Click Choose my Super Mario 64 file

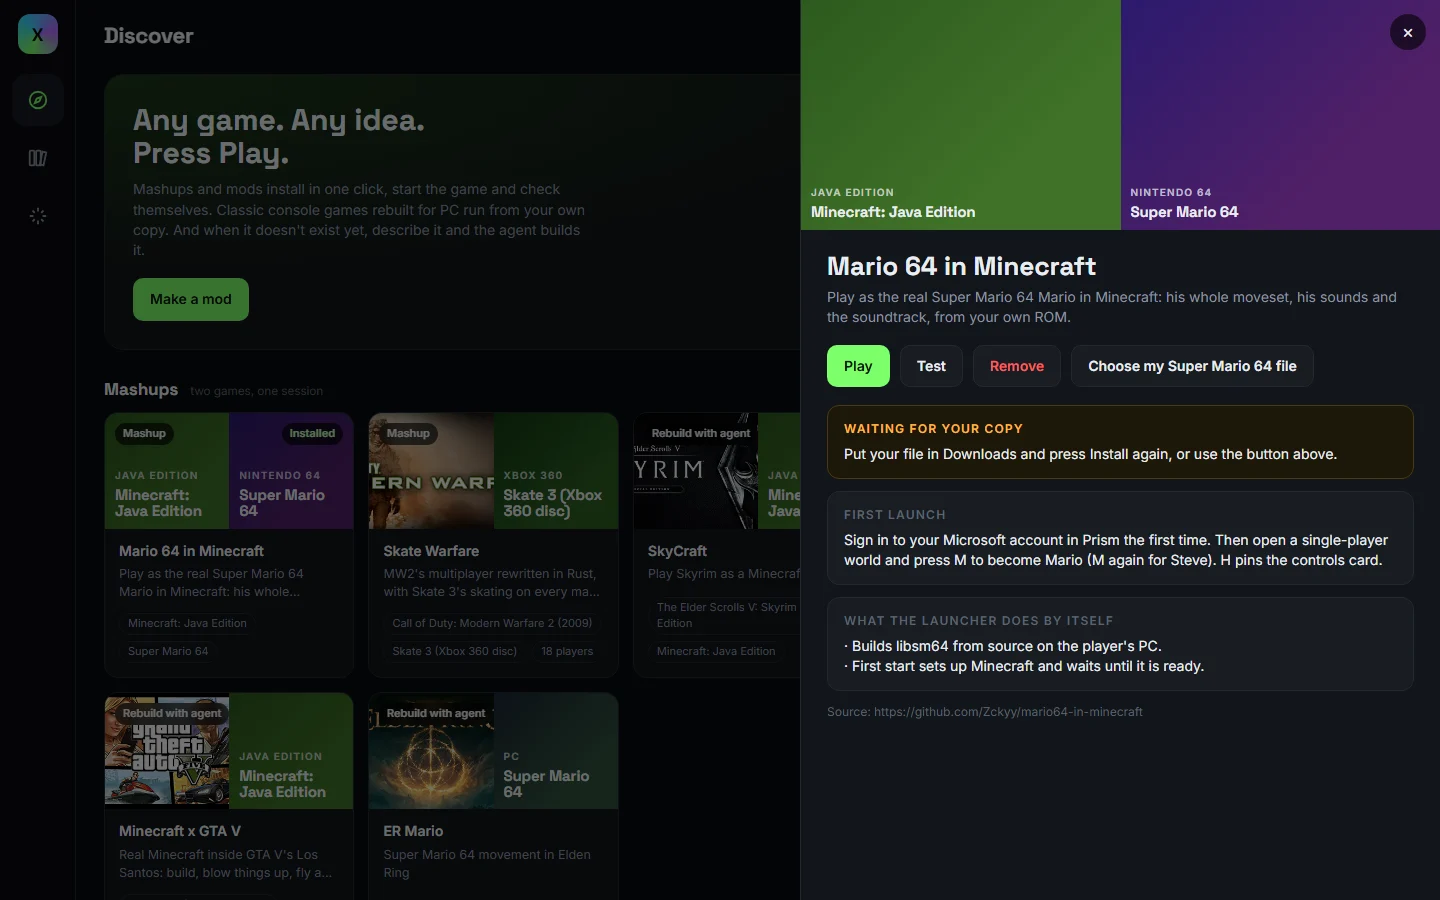point(1192,366)
